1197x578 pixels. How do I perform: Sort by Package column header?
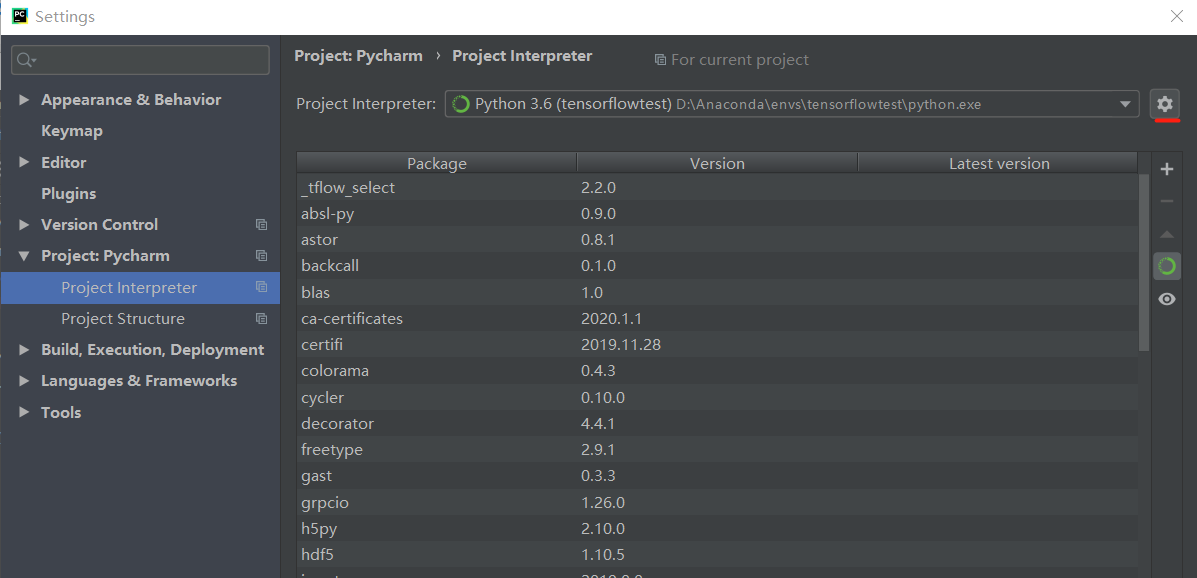point(437,163)
